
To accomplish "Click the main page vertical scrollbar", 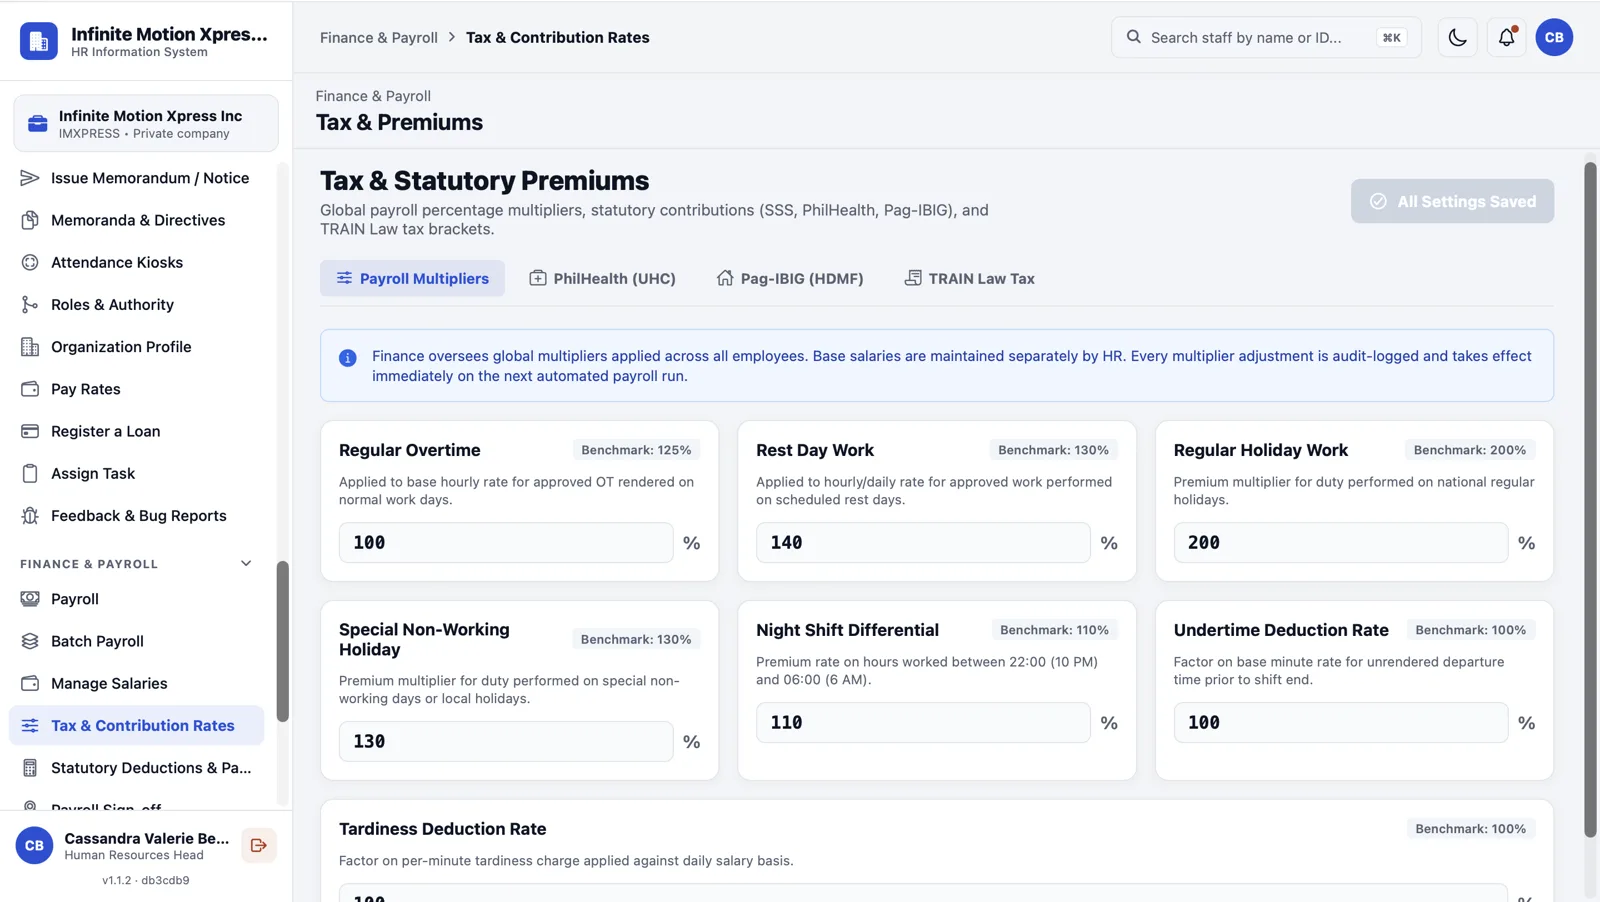I will (1590, 500).
